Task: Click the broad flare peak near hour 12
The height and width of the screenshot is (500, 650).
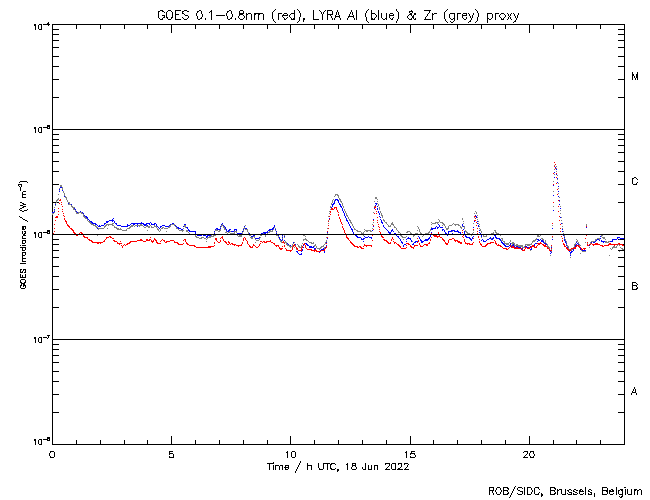Action: click(337, 196)
